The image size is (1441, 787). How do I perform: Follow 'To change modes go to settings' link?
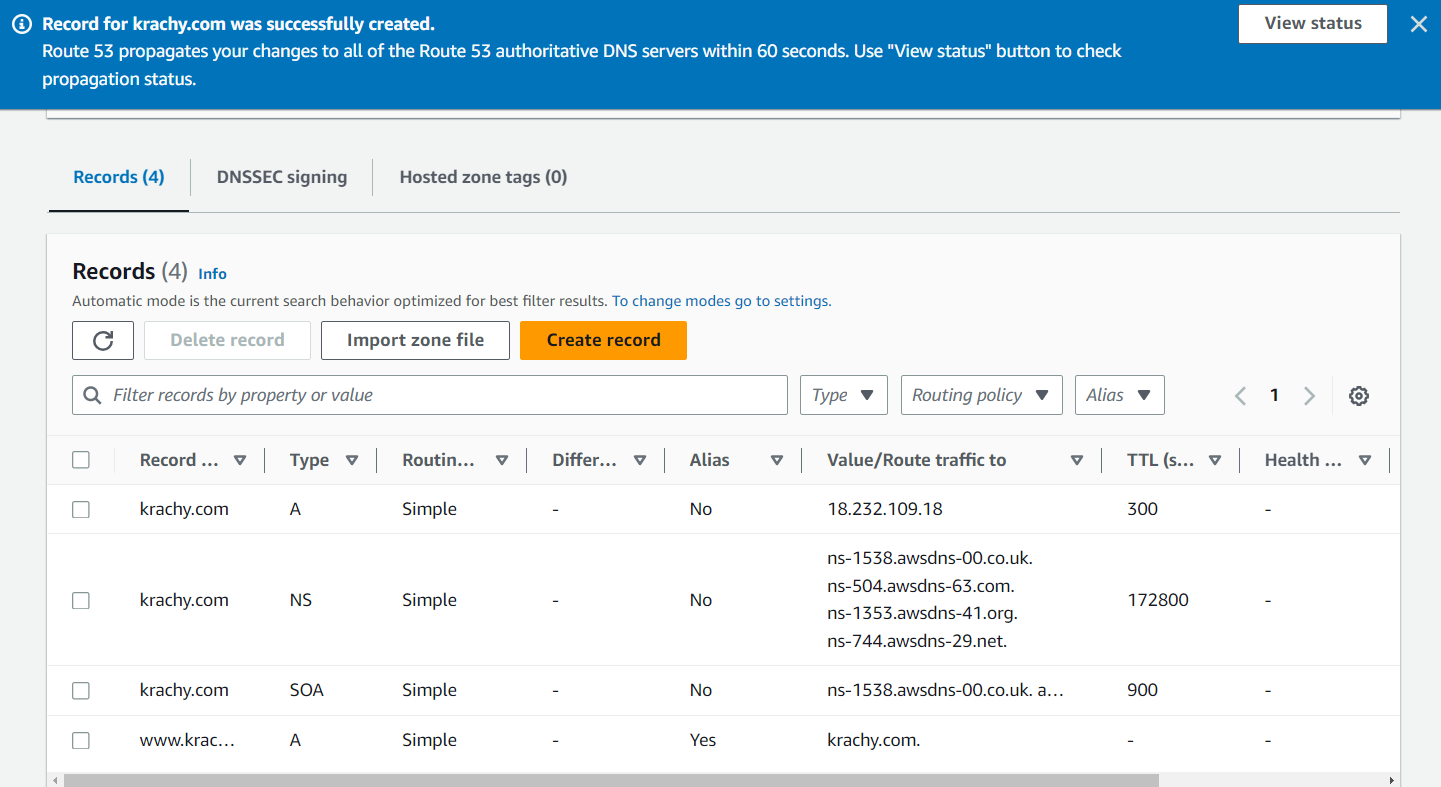coord(722,301)
